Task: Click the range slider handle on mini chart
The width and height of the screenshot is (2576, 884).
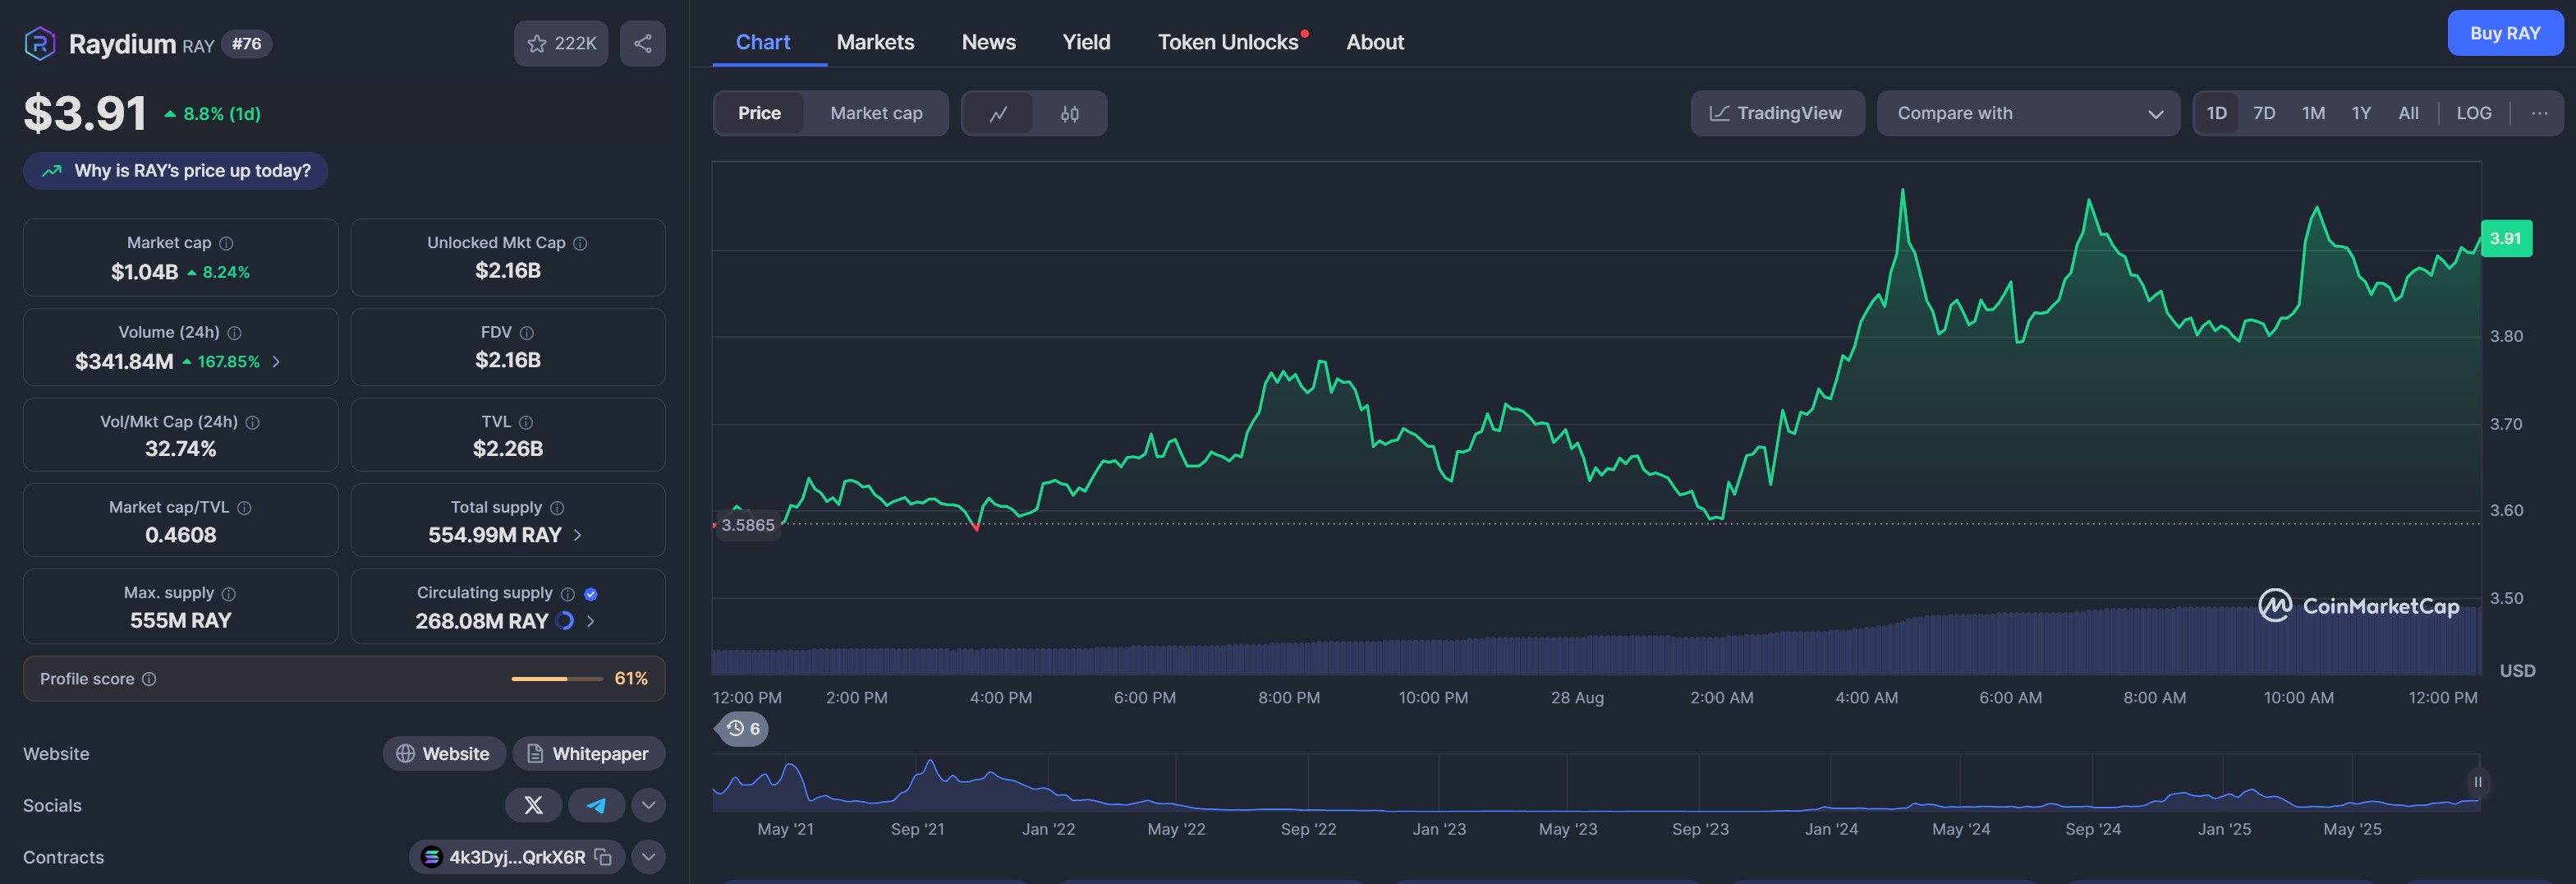Action: coord(2477,782)
